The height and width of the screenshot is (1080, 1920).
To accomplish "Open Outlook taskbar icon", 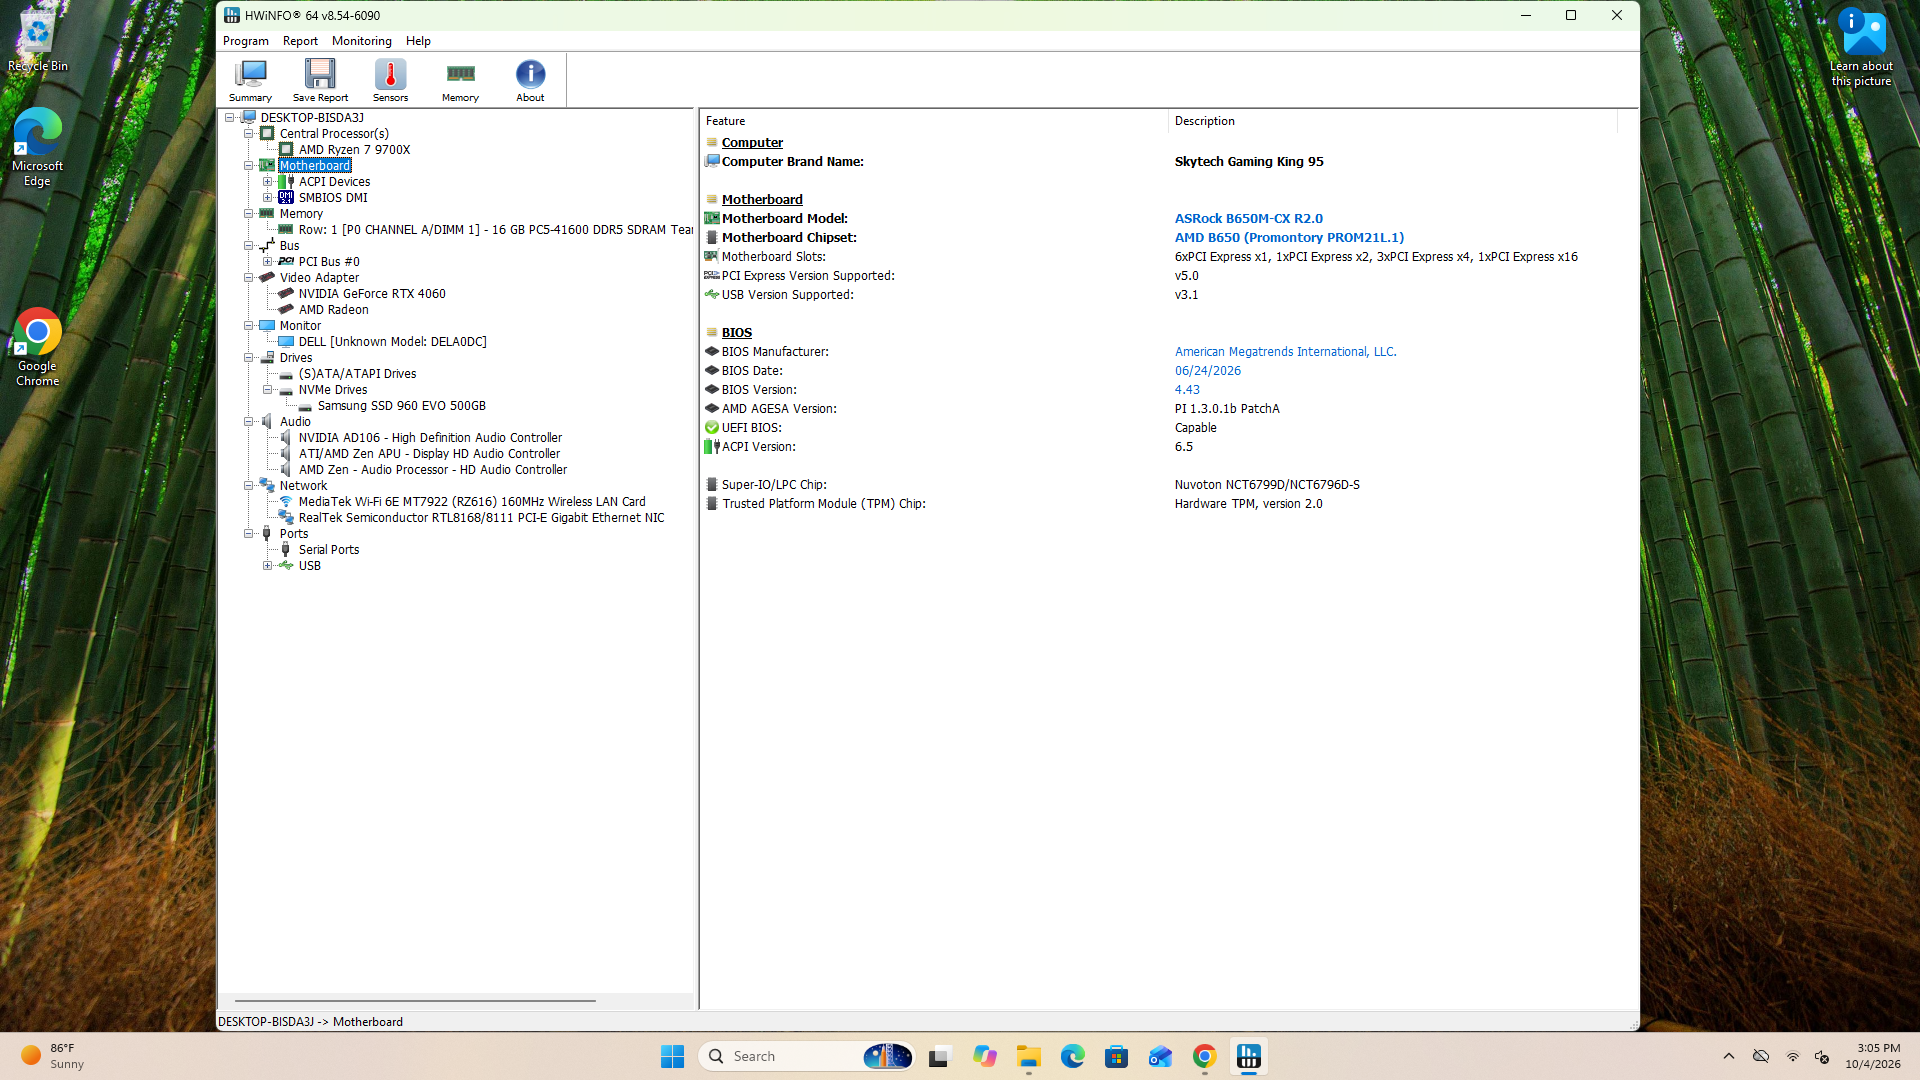I will tap(1160, 1056).
